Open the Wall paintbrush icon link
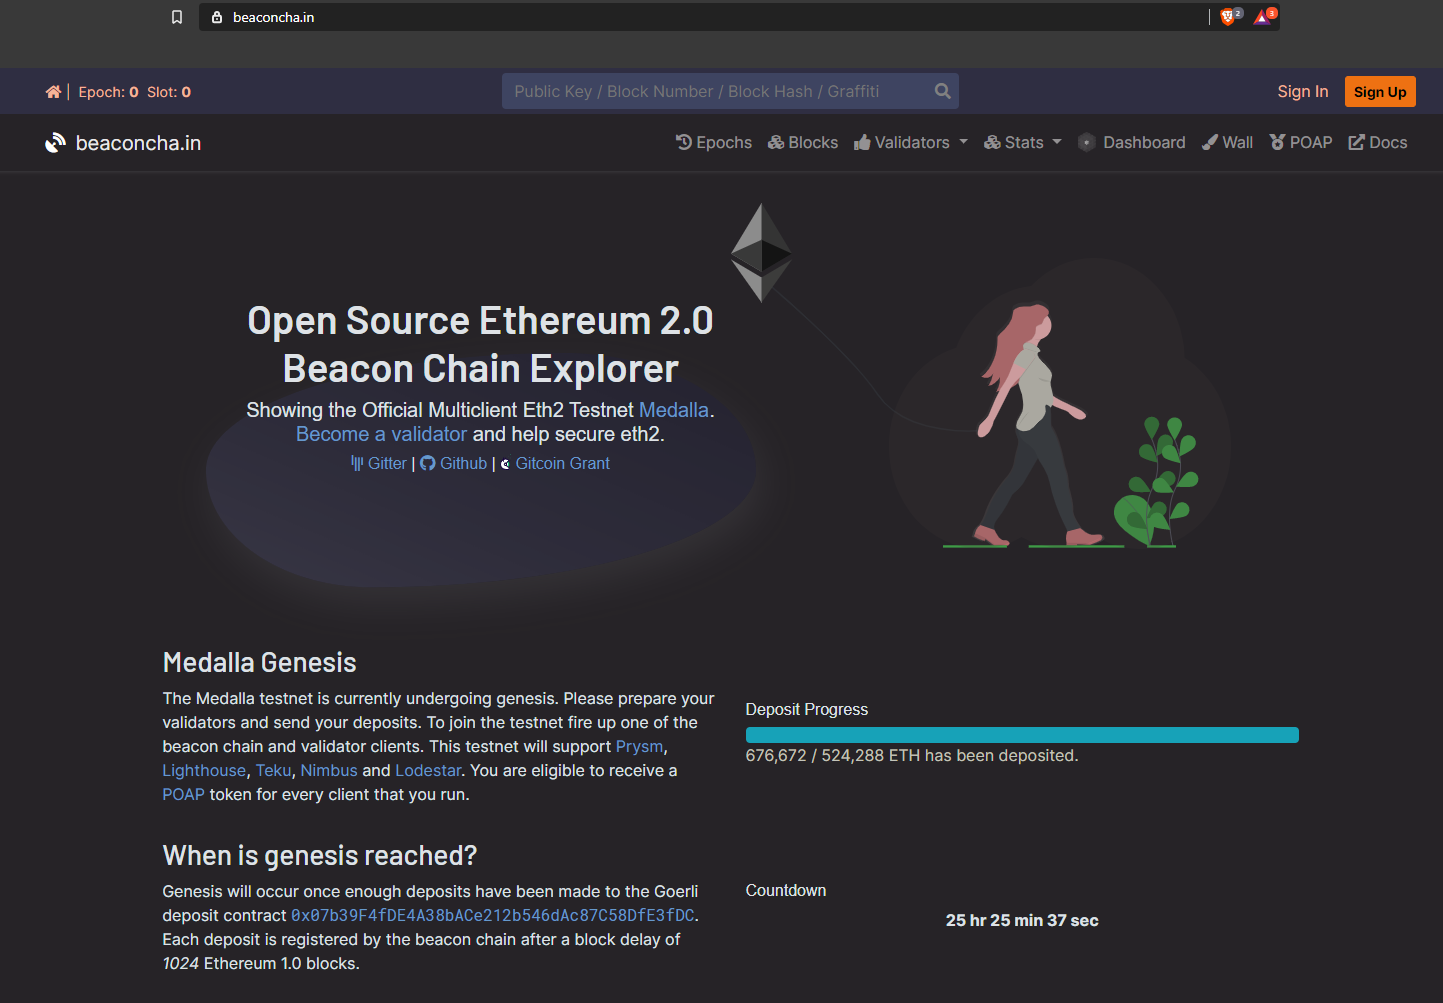Viewport: 1443px width, 1003px height. click(x=1210, y=142)
